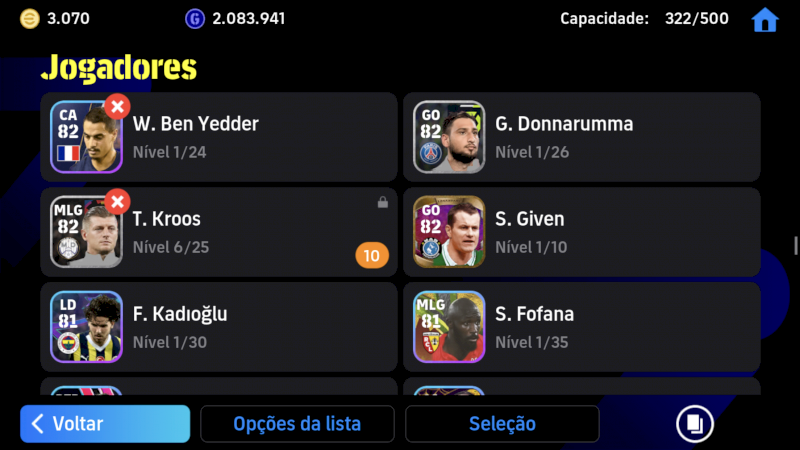Image resolution: width=800 pixels, height=450 pixels.
Task: Click the blue GP currency icon
Action: coord(195,19)
